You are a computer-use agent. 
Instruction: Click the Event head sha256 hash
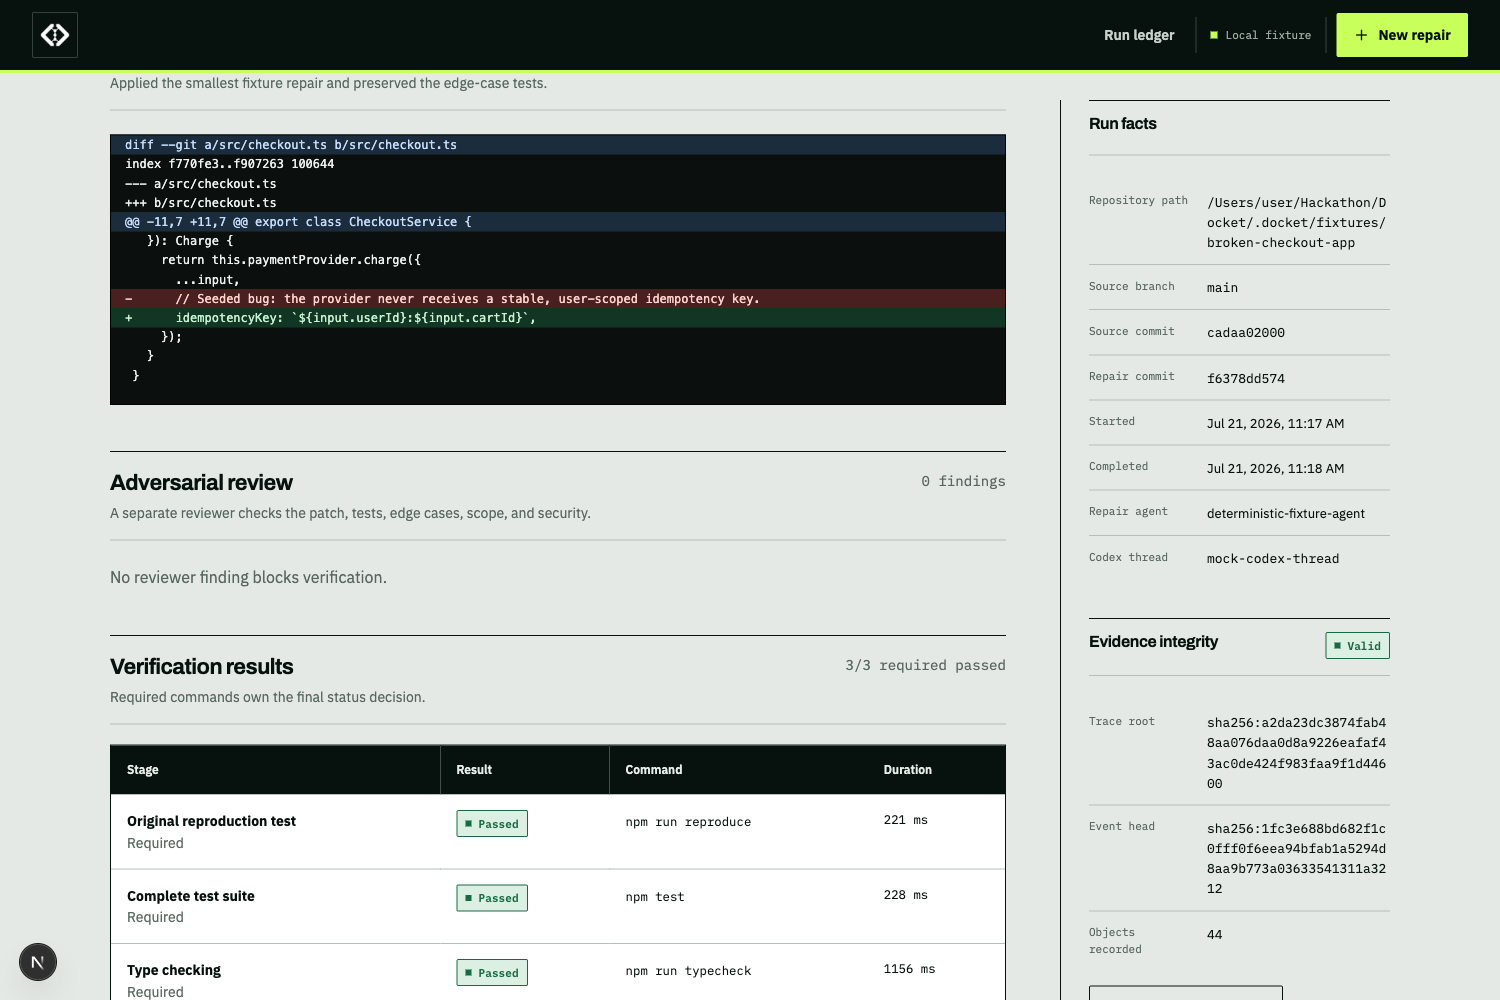point(1296,859)
